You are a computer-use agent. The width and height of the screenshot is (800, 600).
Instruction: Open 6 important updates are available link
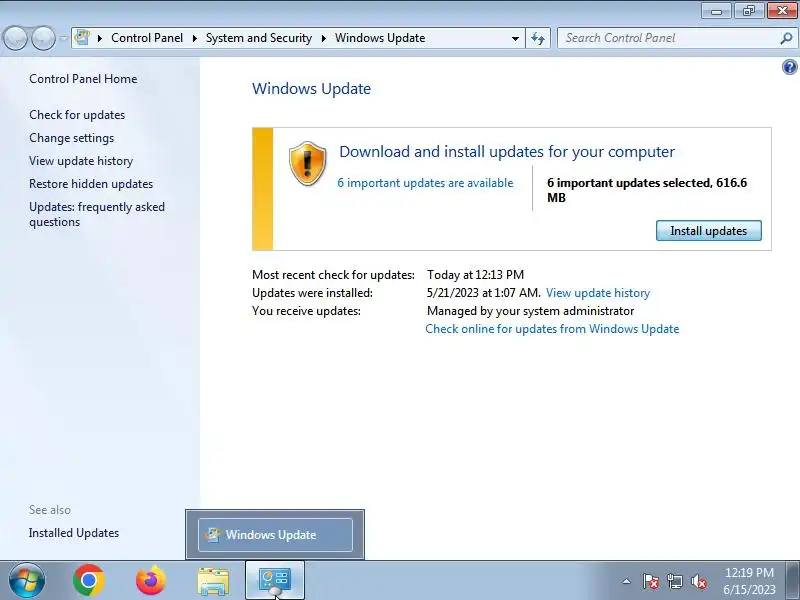[x=425, y=183]
